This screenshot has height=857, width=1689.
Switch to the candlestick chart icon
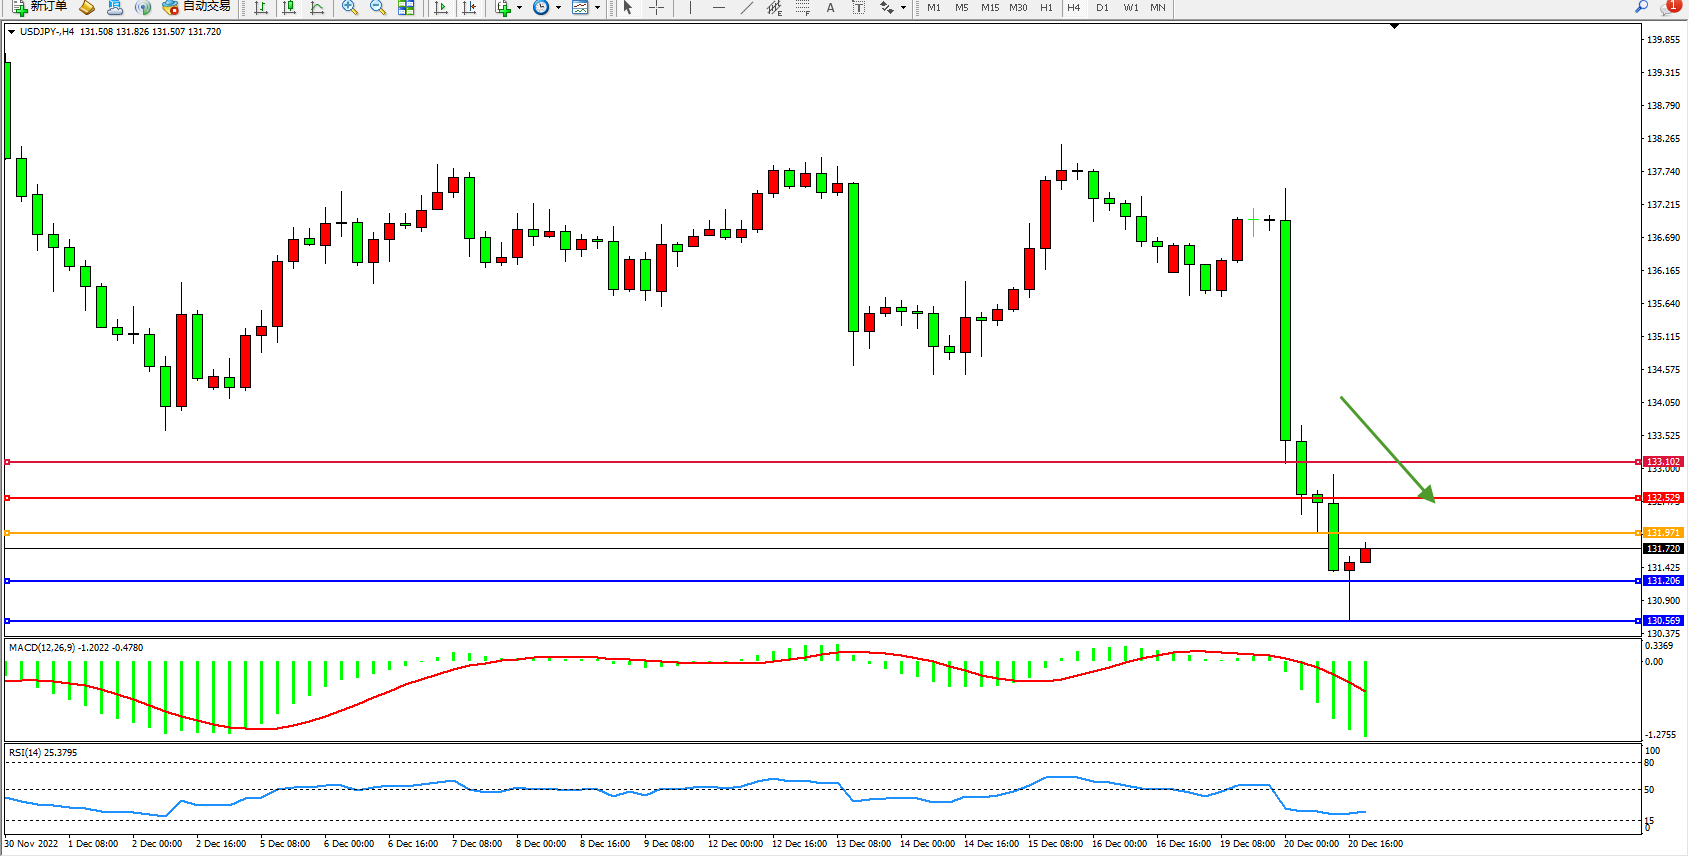coord(289,7)
